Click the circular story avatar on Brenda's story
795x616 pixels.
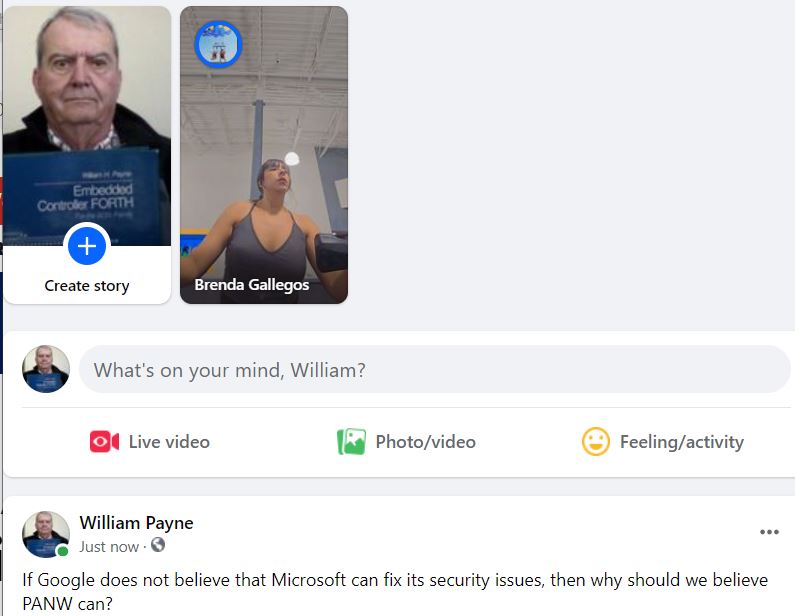[219, 45]
